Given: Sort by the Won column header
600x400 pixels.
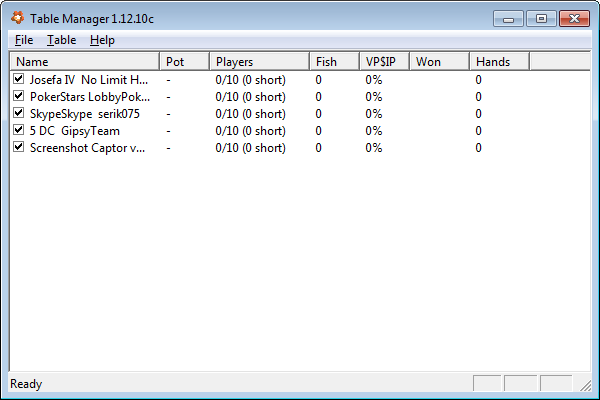Looking at the screenshot, I should coord(440,62).
